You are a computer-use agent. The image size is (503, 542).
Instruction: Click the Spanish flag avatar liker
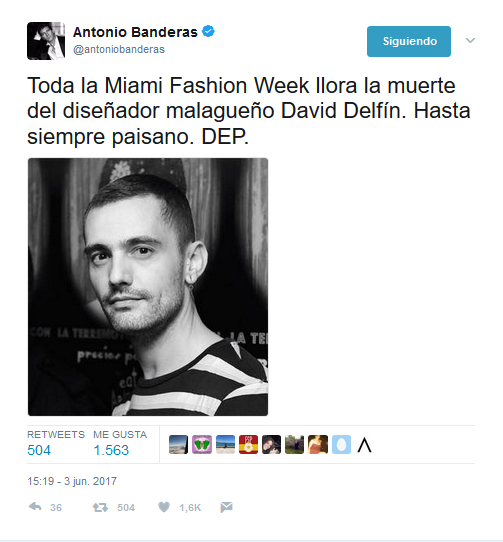pyautogui.click(x=248, y=445)
